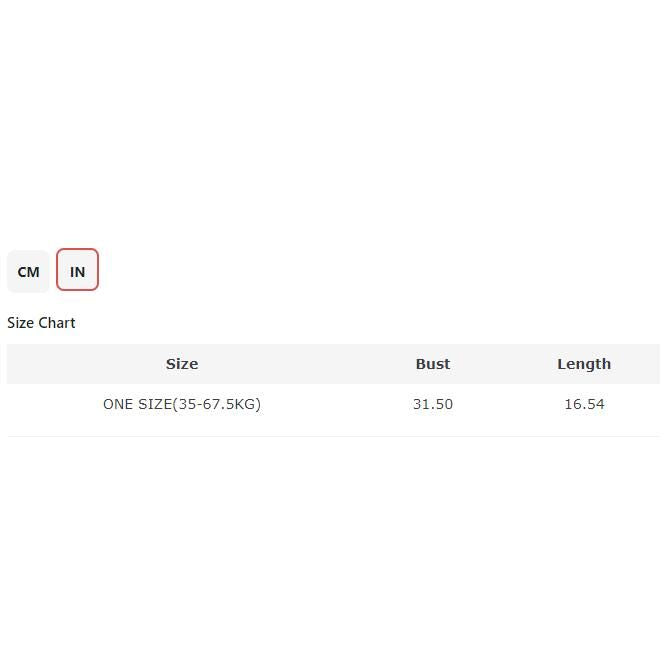Click the Bust column header

pyautogui.click(x=433, y=364)
